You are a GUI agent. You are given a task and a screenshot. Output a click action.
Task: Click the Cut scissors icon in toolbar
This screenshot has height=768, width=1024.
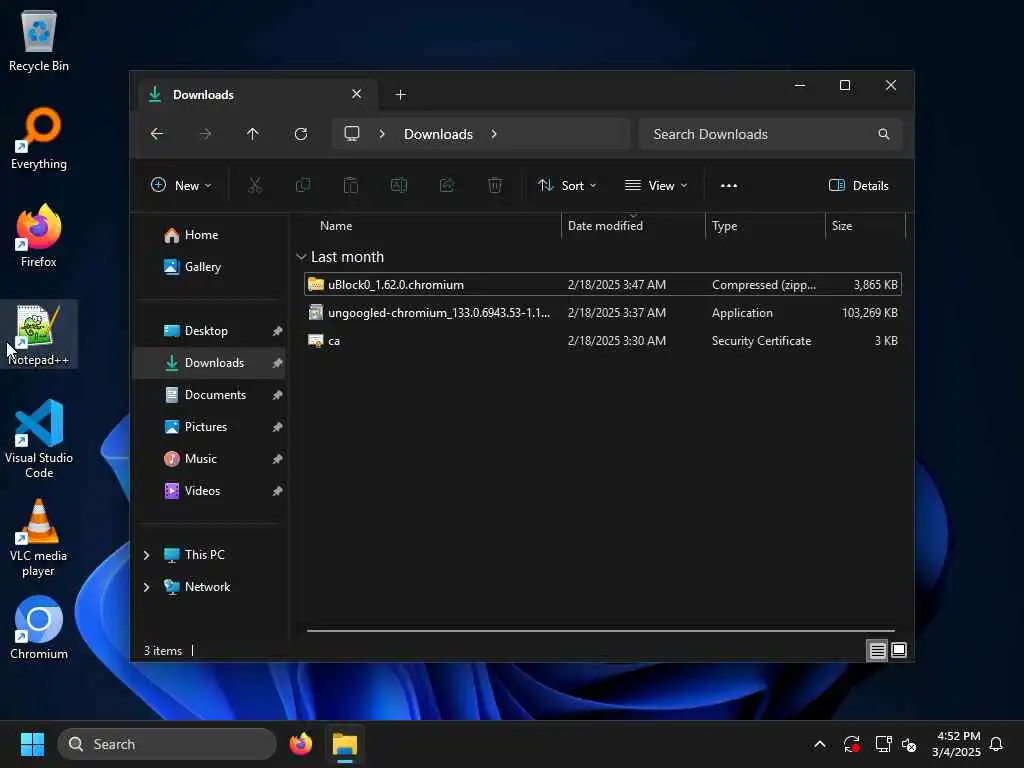click(255, 185)
